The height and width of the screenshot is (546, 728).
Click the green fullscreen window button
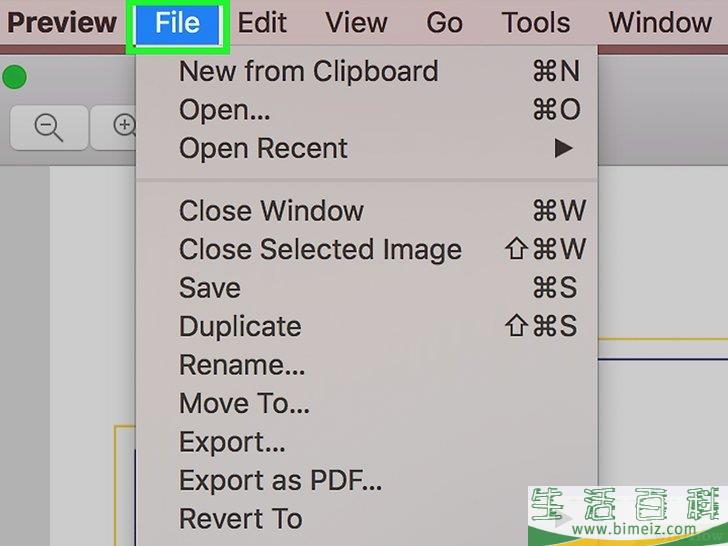point(14,77)
